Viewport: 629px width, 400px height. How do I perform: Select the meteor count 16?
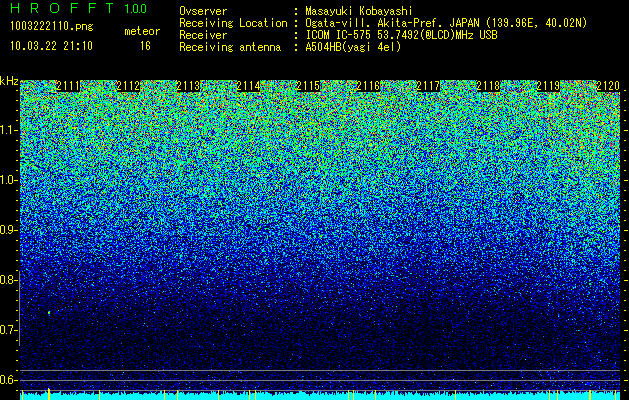click(145, 46)
